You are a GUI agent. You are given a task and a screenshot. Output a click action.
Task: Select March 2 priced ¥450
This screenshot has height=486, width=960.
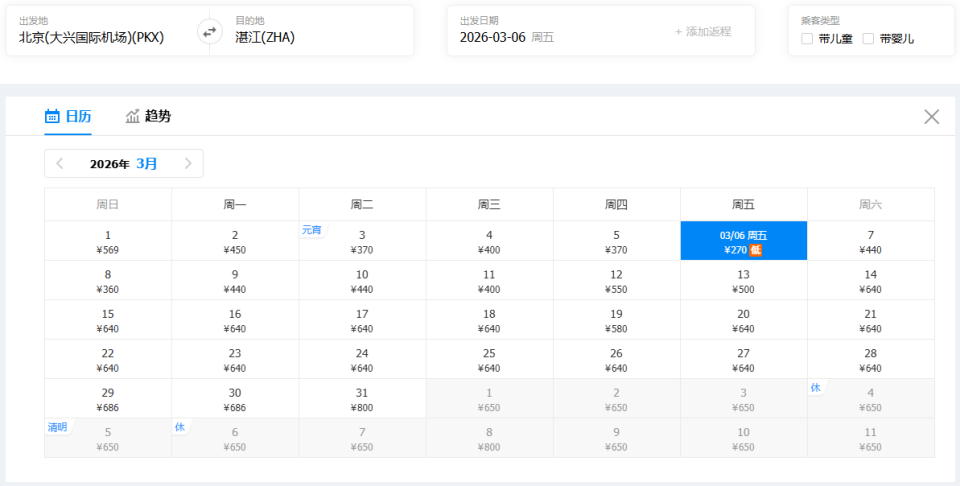pyautogui.click(x=235, y=241)
